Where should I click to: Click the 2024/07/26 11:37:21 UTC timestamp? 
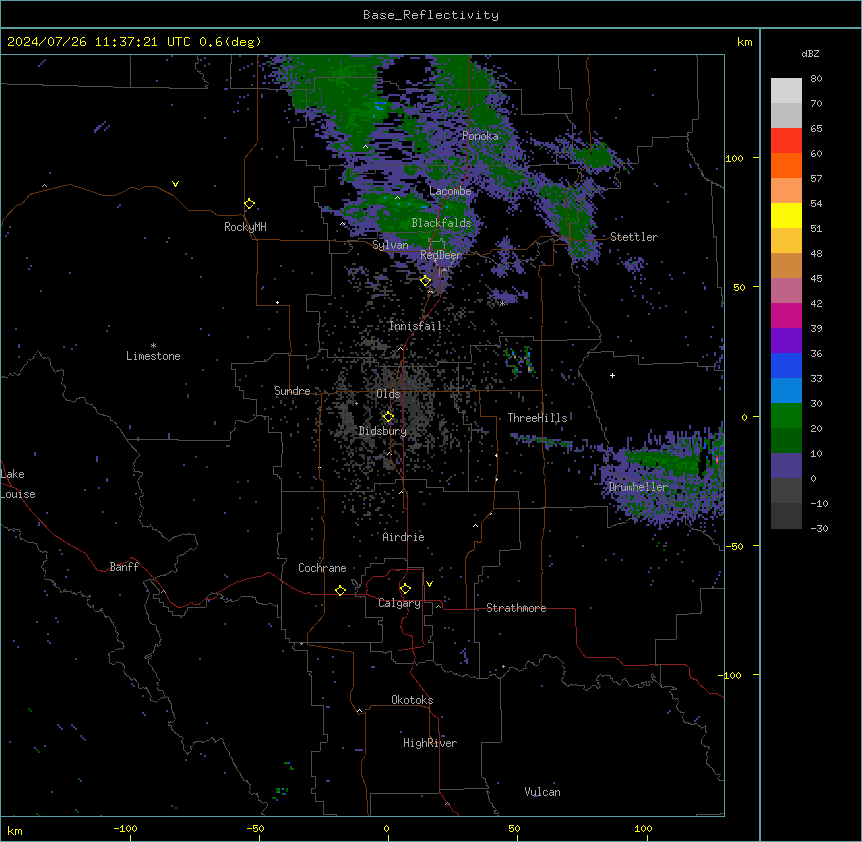pyautogui.click(x=99, y=42)
